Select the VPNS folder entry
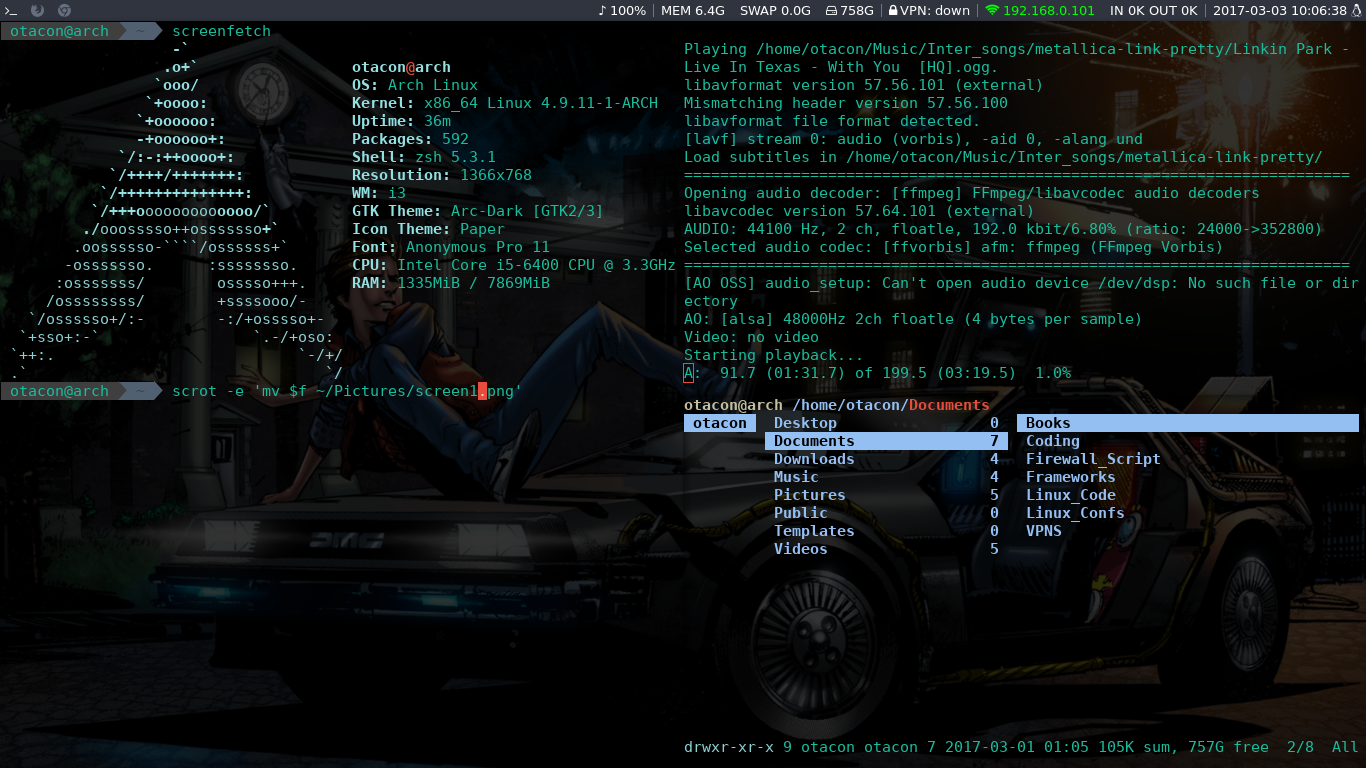The height and width of the screenshot is (768, 1366). coord(1044,531)
